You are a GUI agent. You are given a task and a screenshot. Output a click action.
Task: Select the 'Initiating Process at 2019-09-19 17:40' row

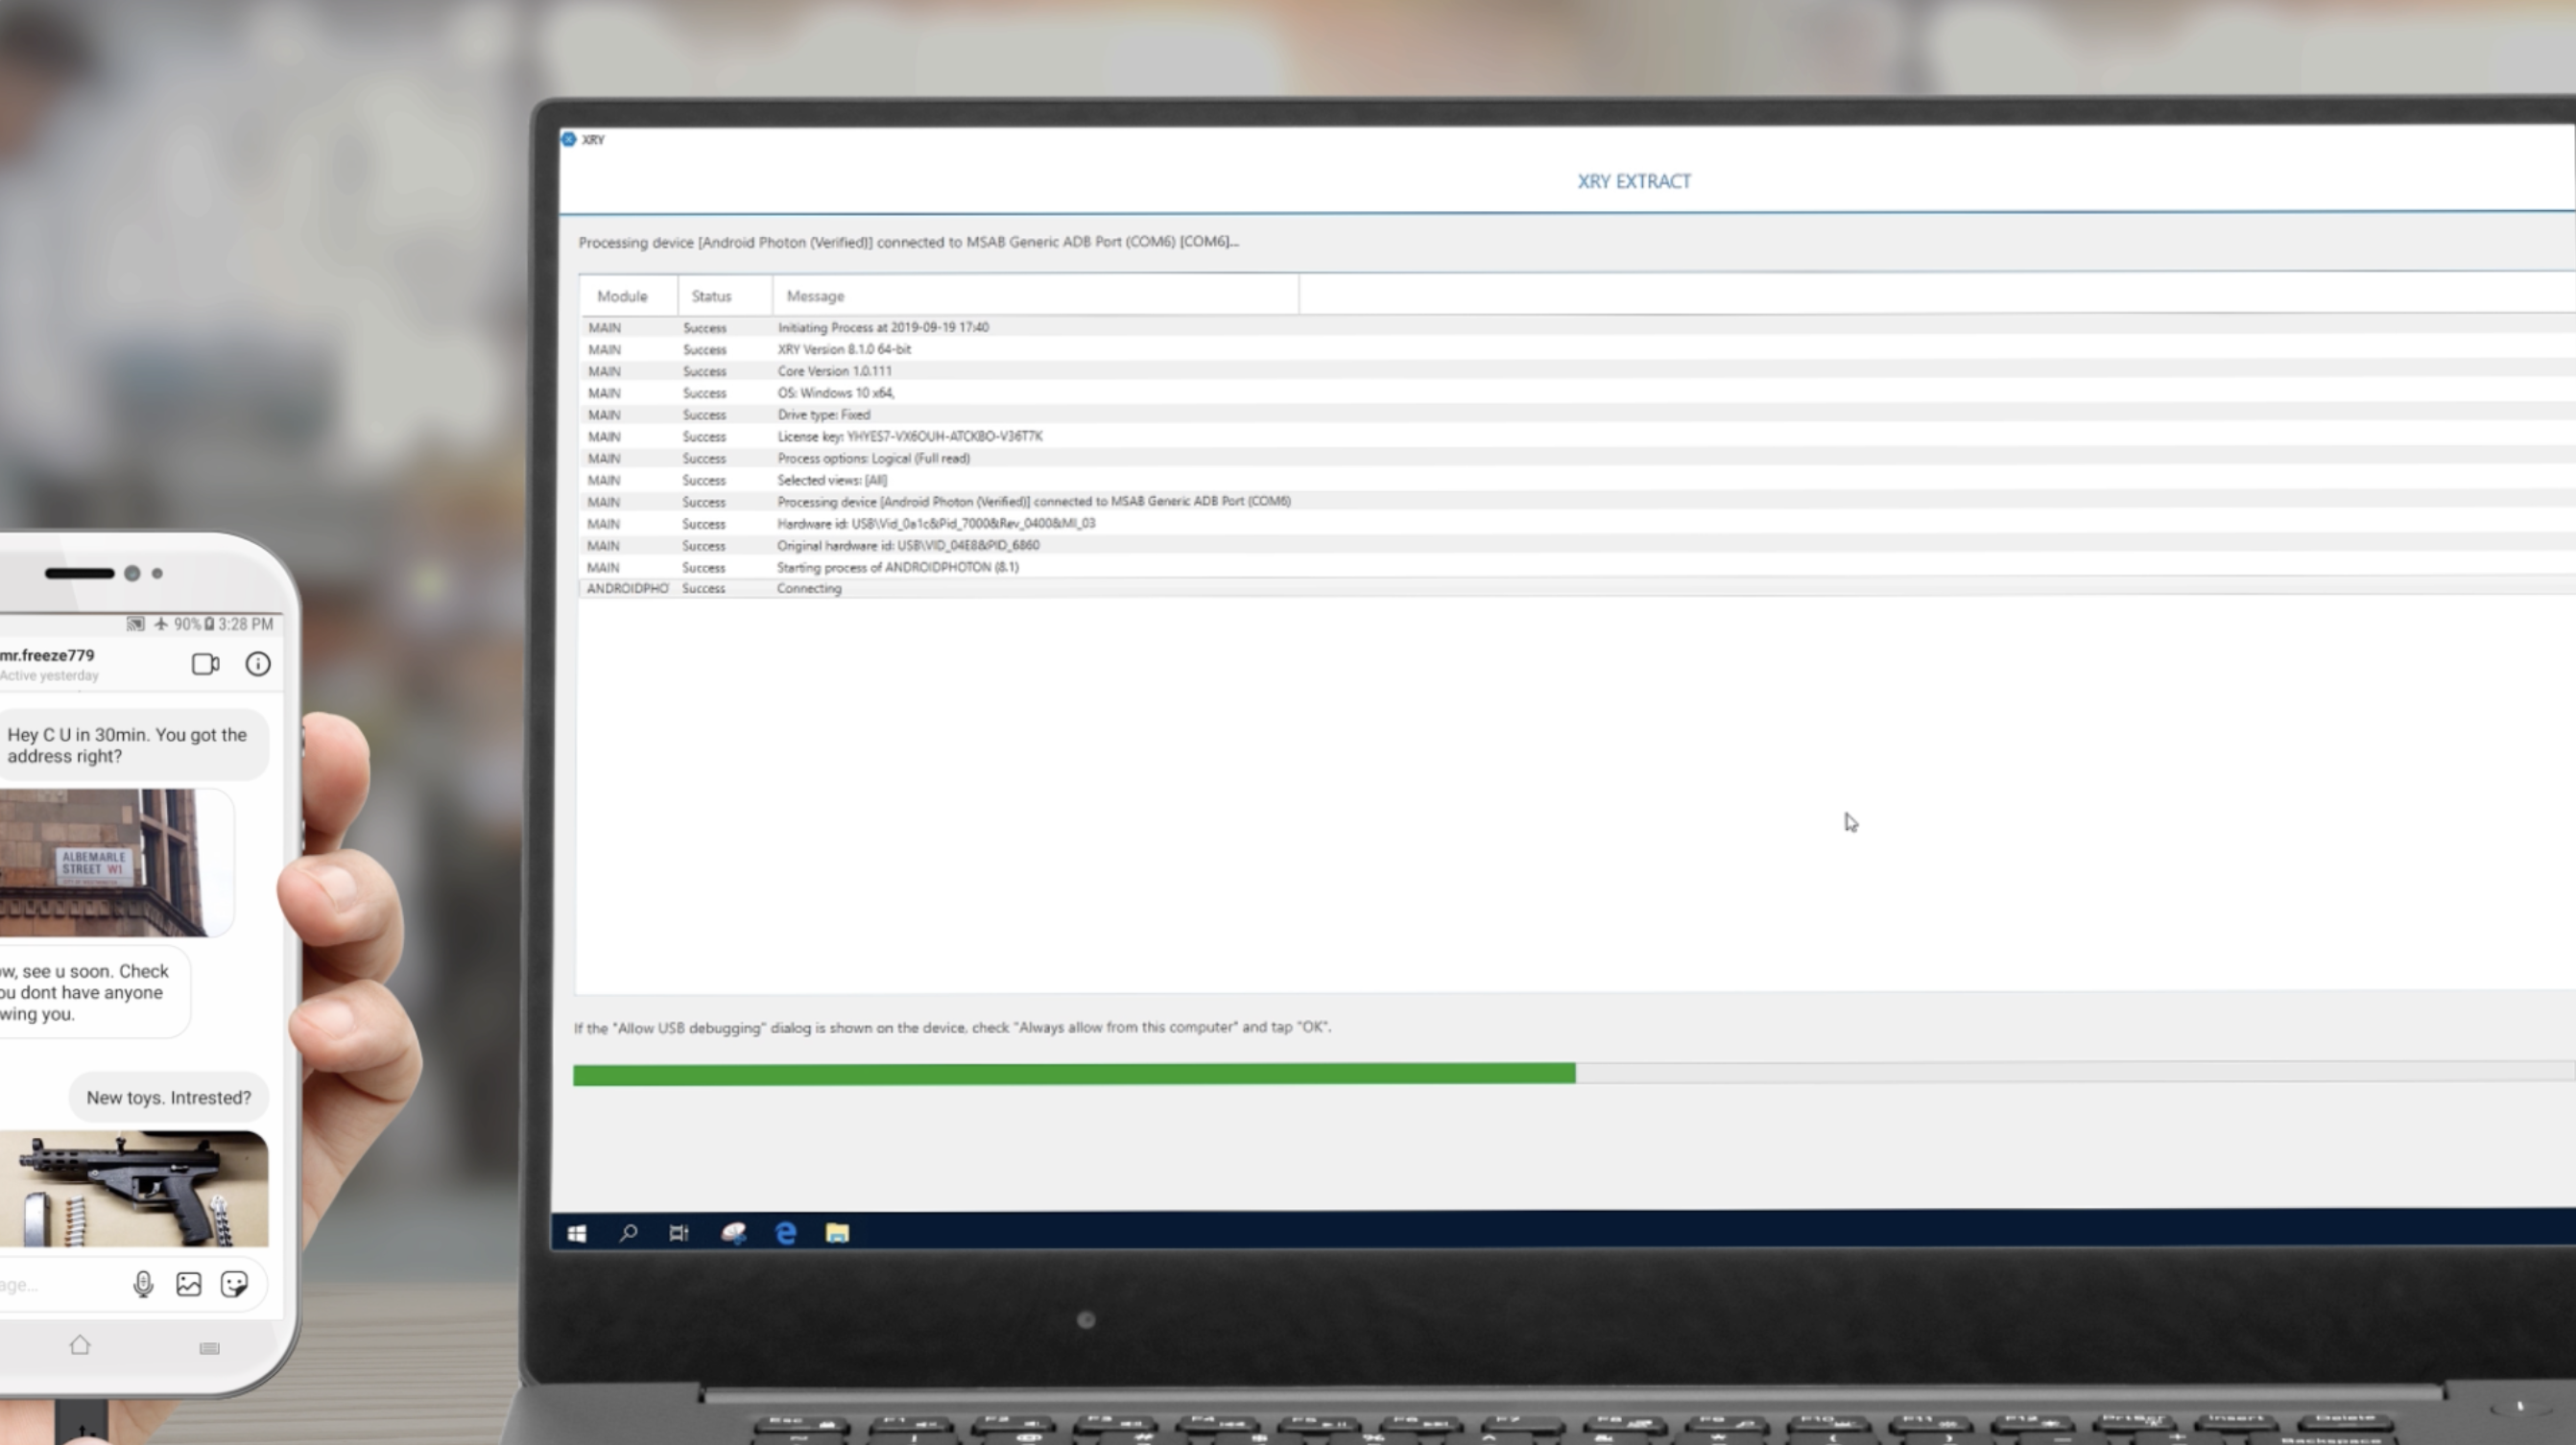coord(1577,327)
